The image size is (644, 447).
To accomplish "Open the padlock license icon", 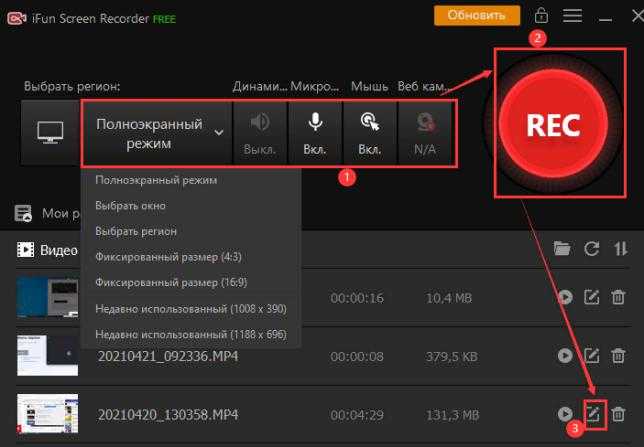I will (x=541, y=16).
